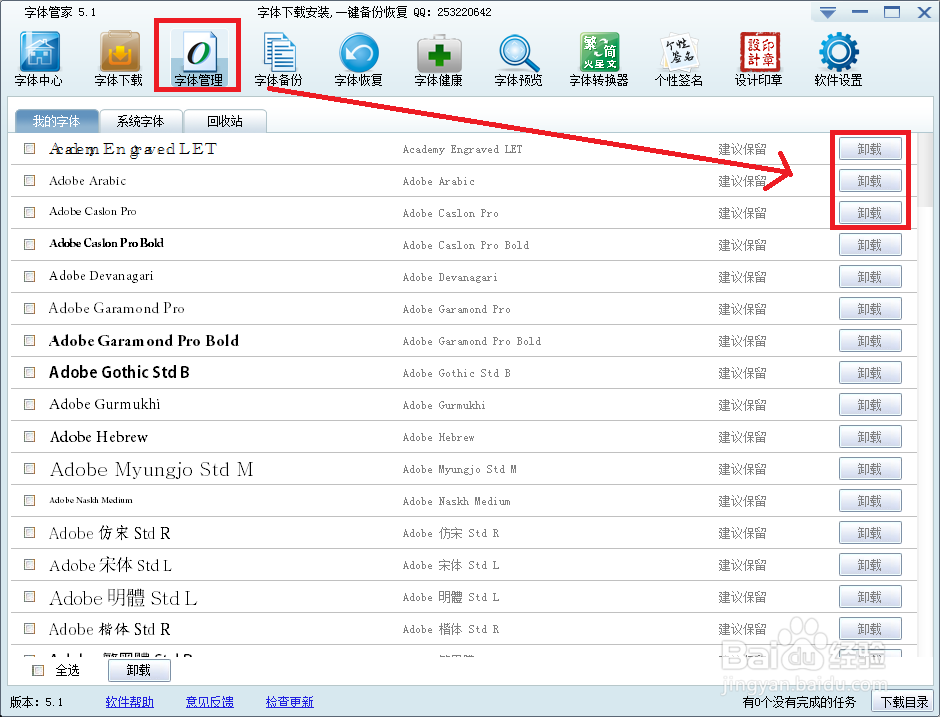
Task: Select the 字体管理 toolbar icon
Action: click(198, 59)
